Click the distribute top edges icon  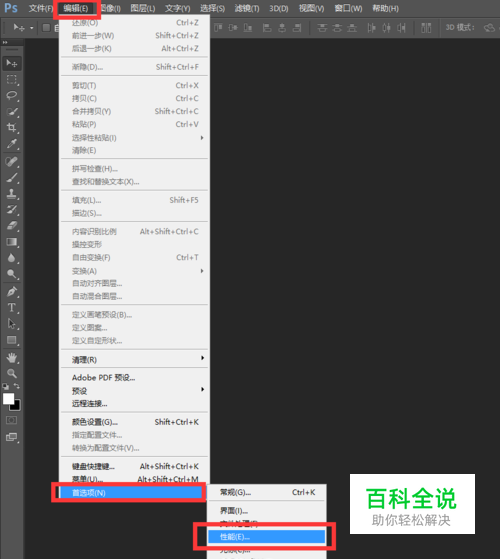[322, 27]
